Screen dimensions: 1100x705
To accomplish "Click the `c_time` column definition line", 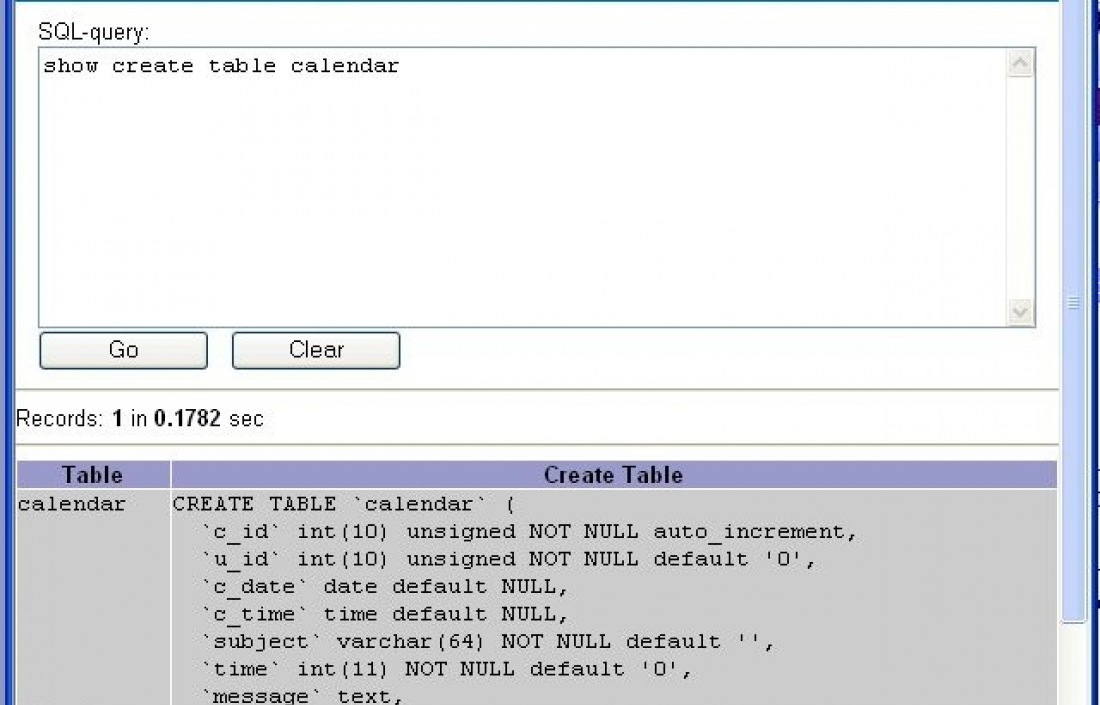I will click(x=384, y=614).
